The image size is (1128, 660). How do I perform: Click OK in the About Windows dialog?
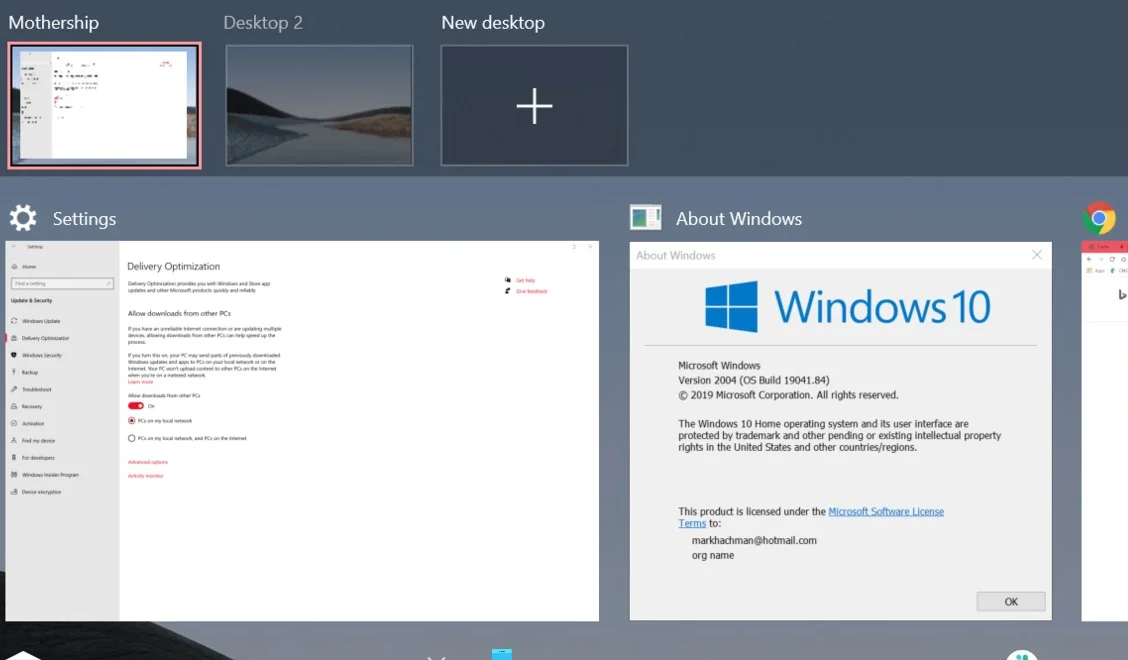click(1011, 602)
